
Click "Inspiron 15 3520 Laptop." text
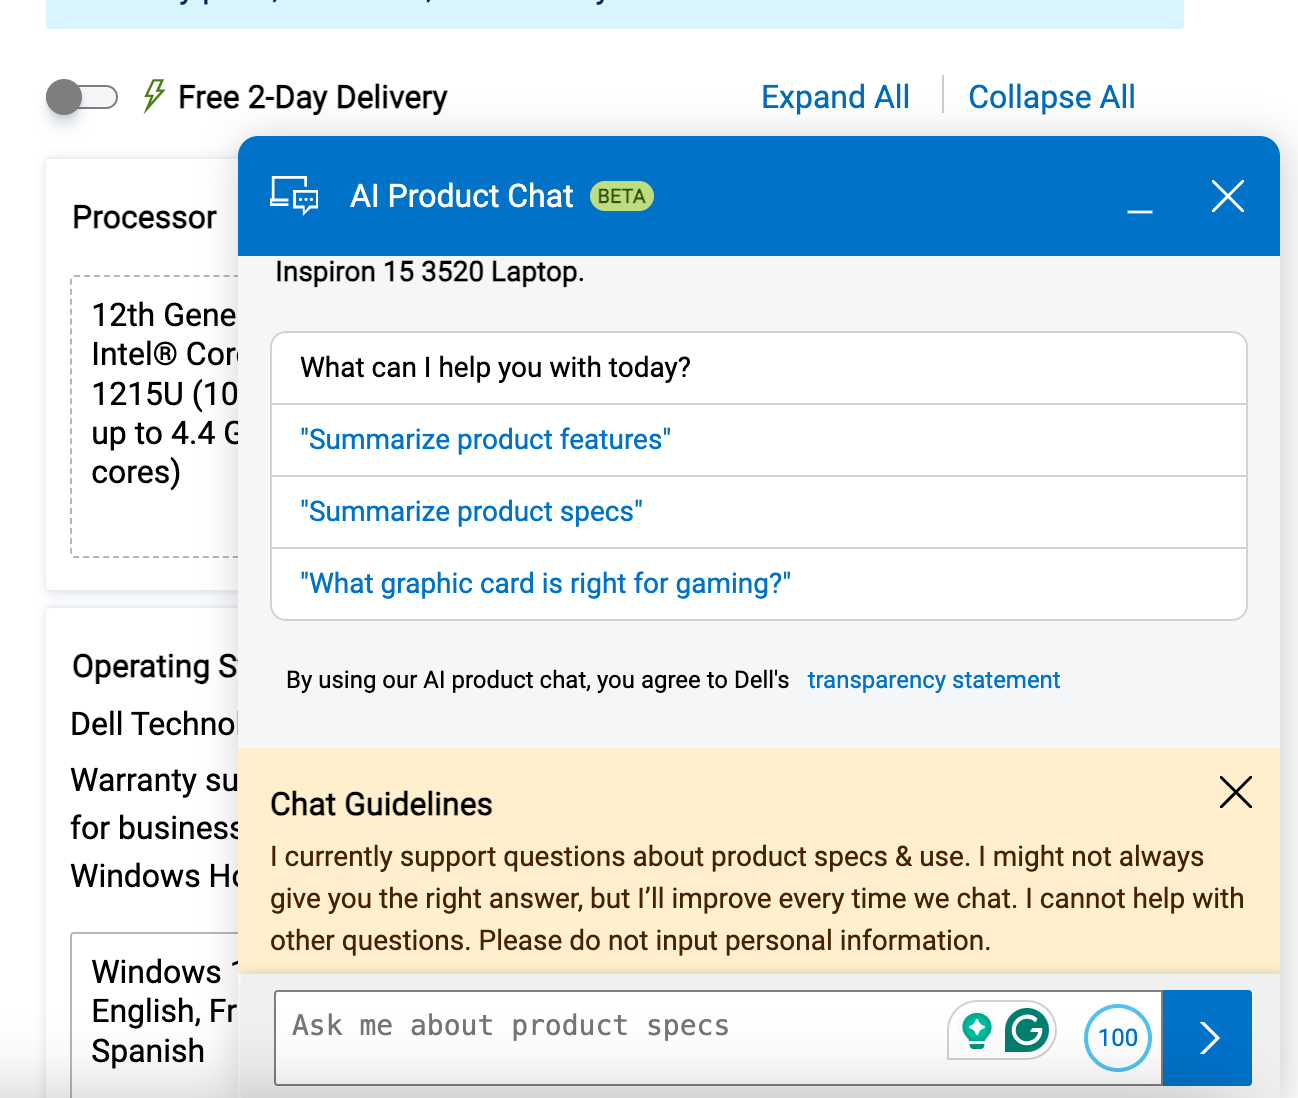(429, 272)
